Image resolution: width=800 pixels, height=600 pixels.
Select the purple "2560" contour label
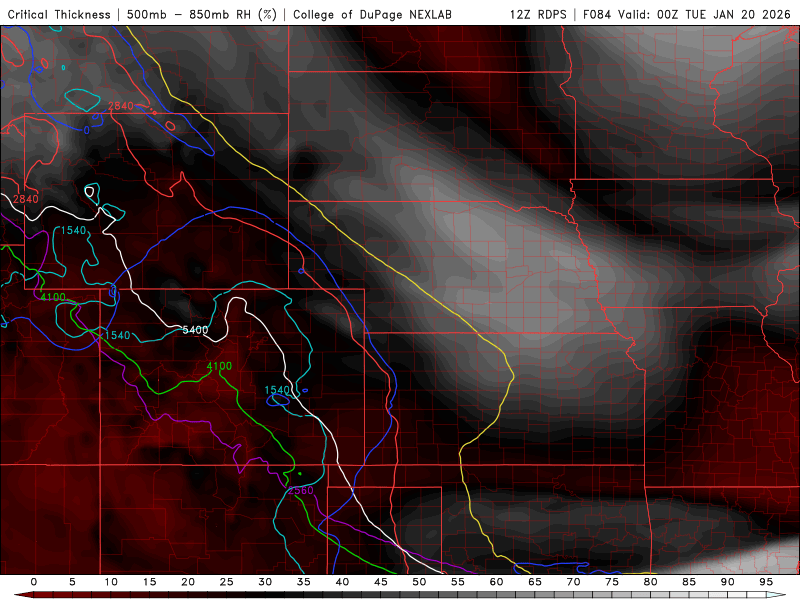click(x=301, y=490)
